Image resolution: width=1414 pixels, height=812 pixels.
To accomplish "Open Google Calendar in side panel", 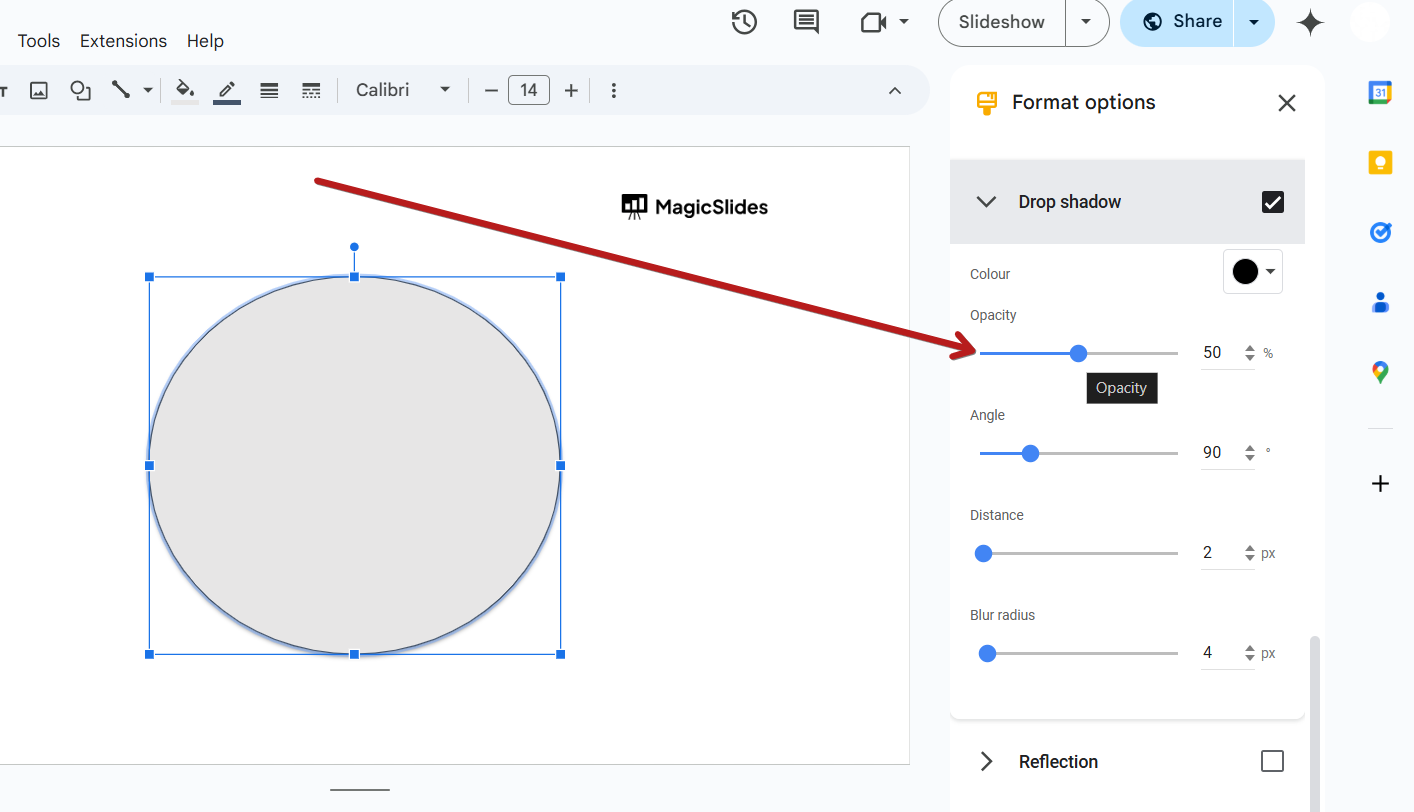I will [1380, 92].
